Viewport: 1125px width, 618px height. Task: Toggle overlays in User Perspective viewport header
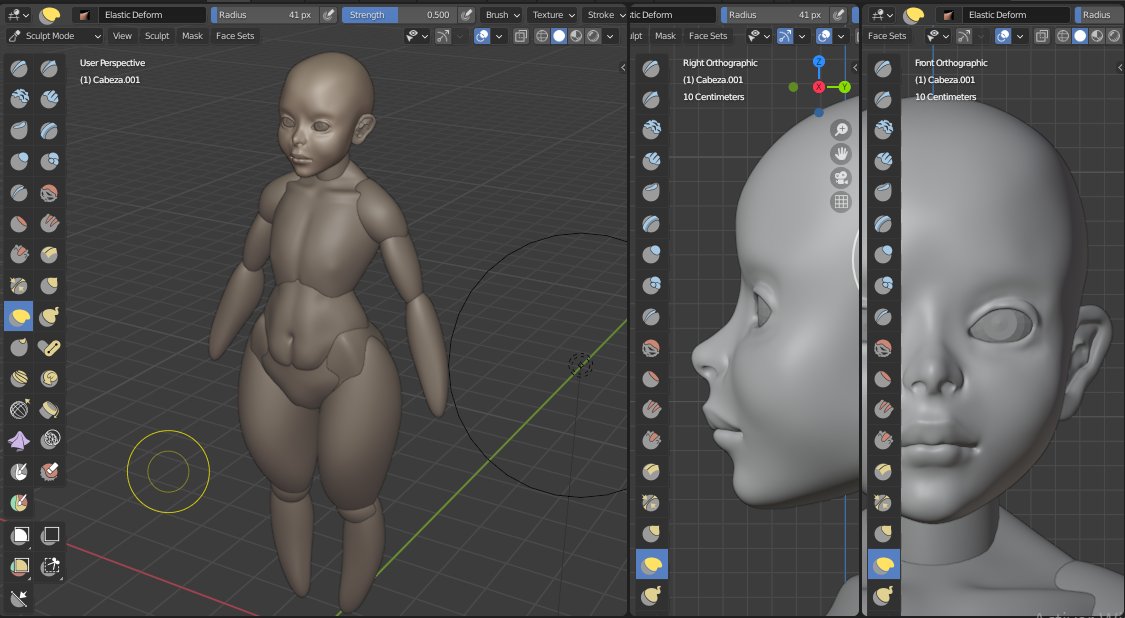point(482,36)
